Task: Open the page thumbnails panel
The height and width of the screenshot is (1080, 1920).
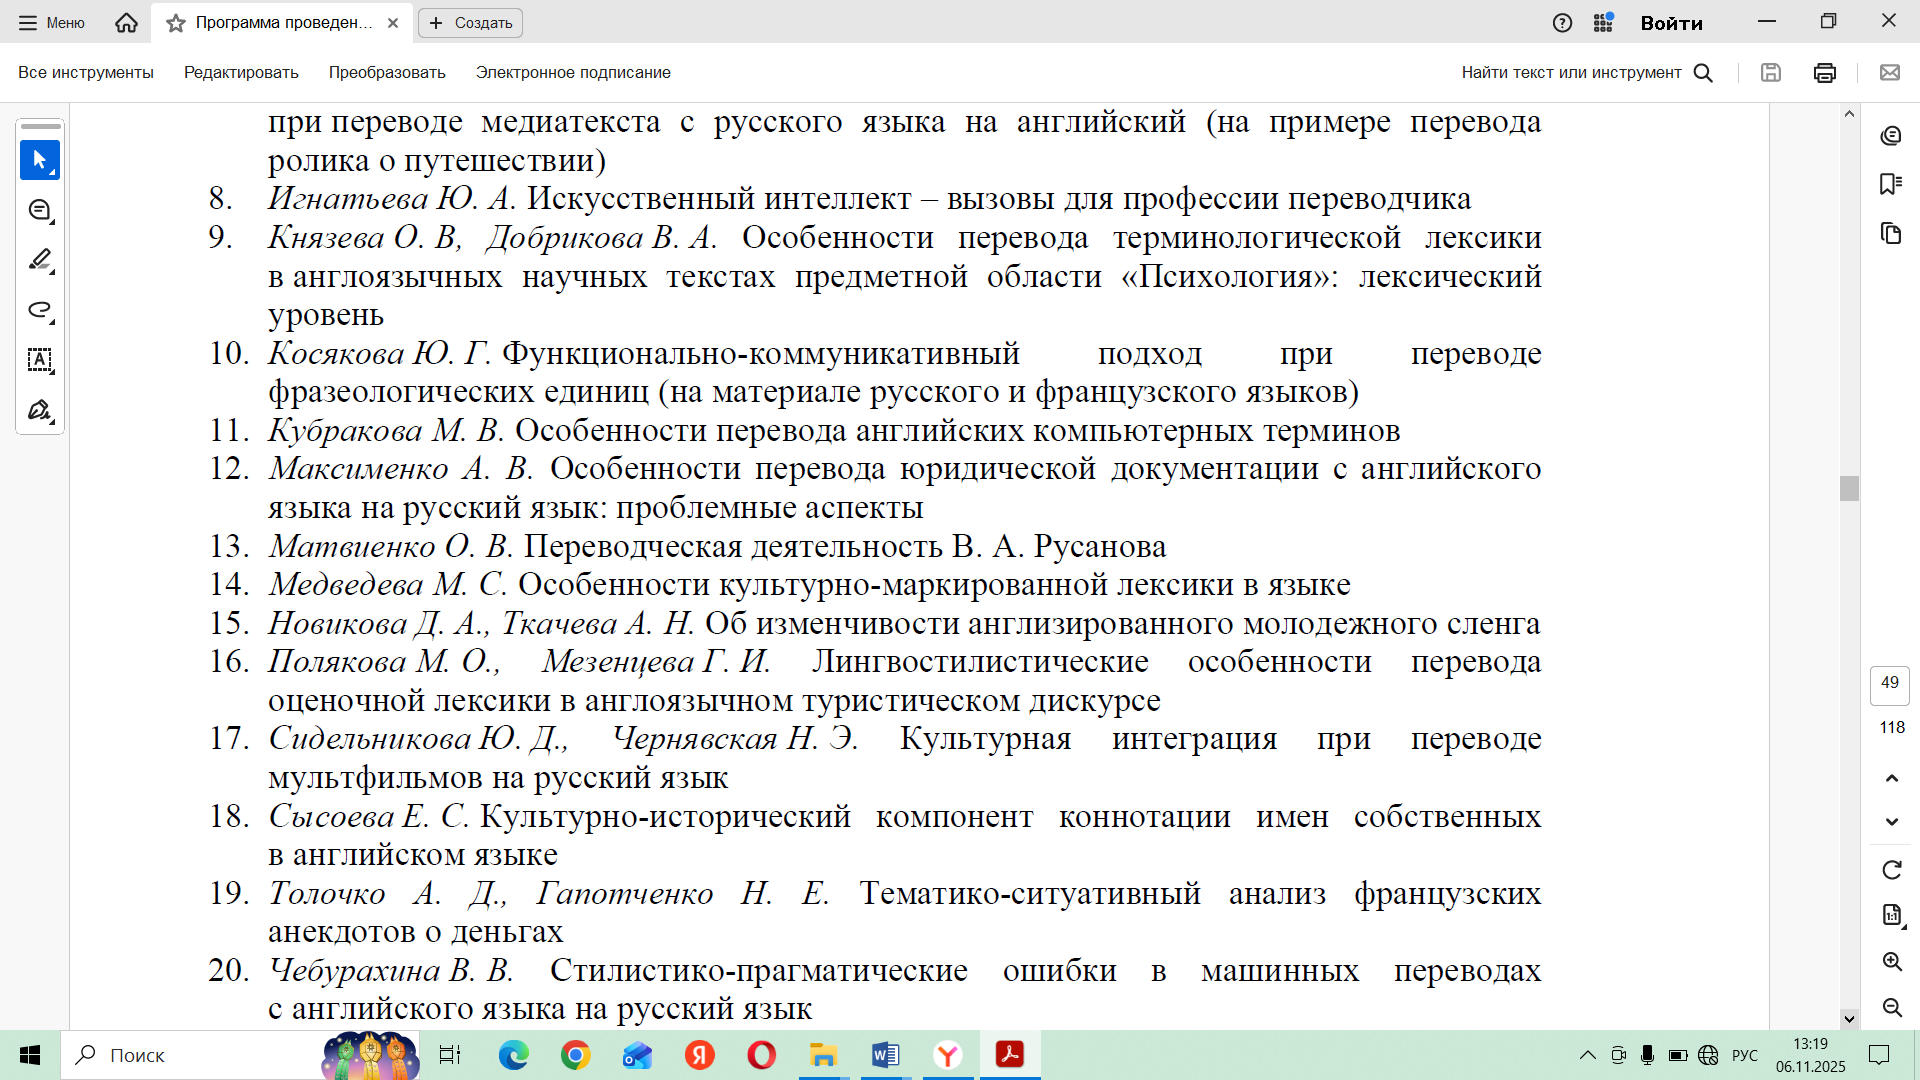Action: click(1890, 233)
